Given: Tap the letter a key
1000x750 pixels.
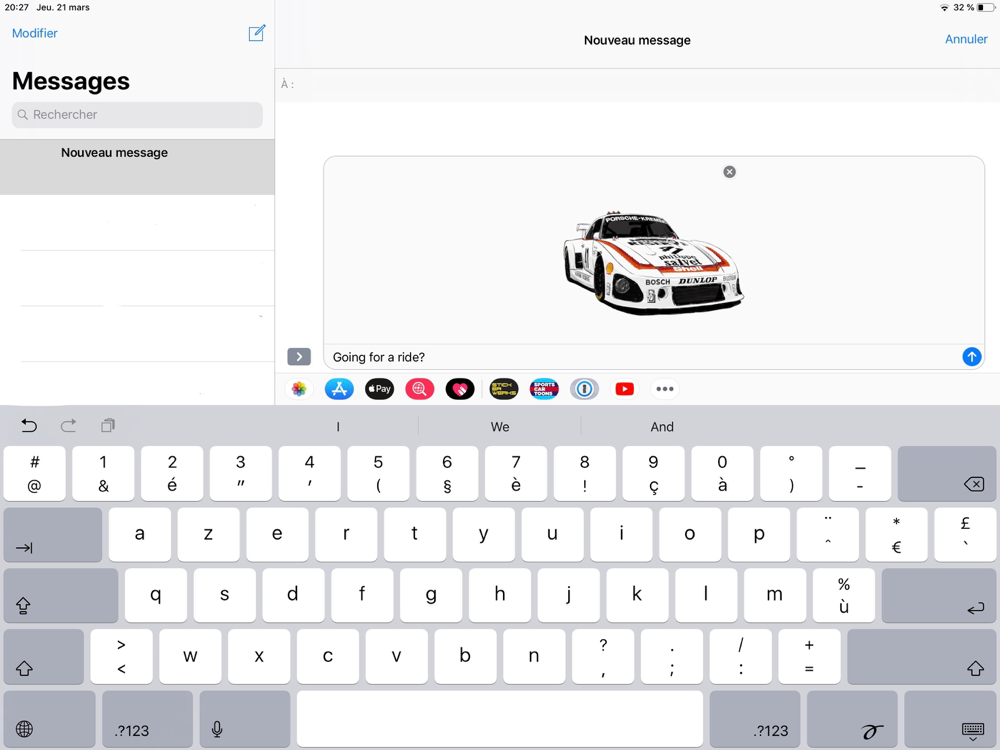Looking at the screenshot, I should tap(140, 534).
